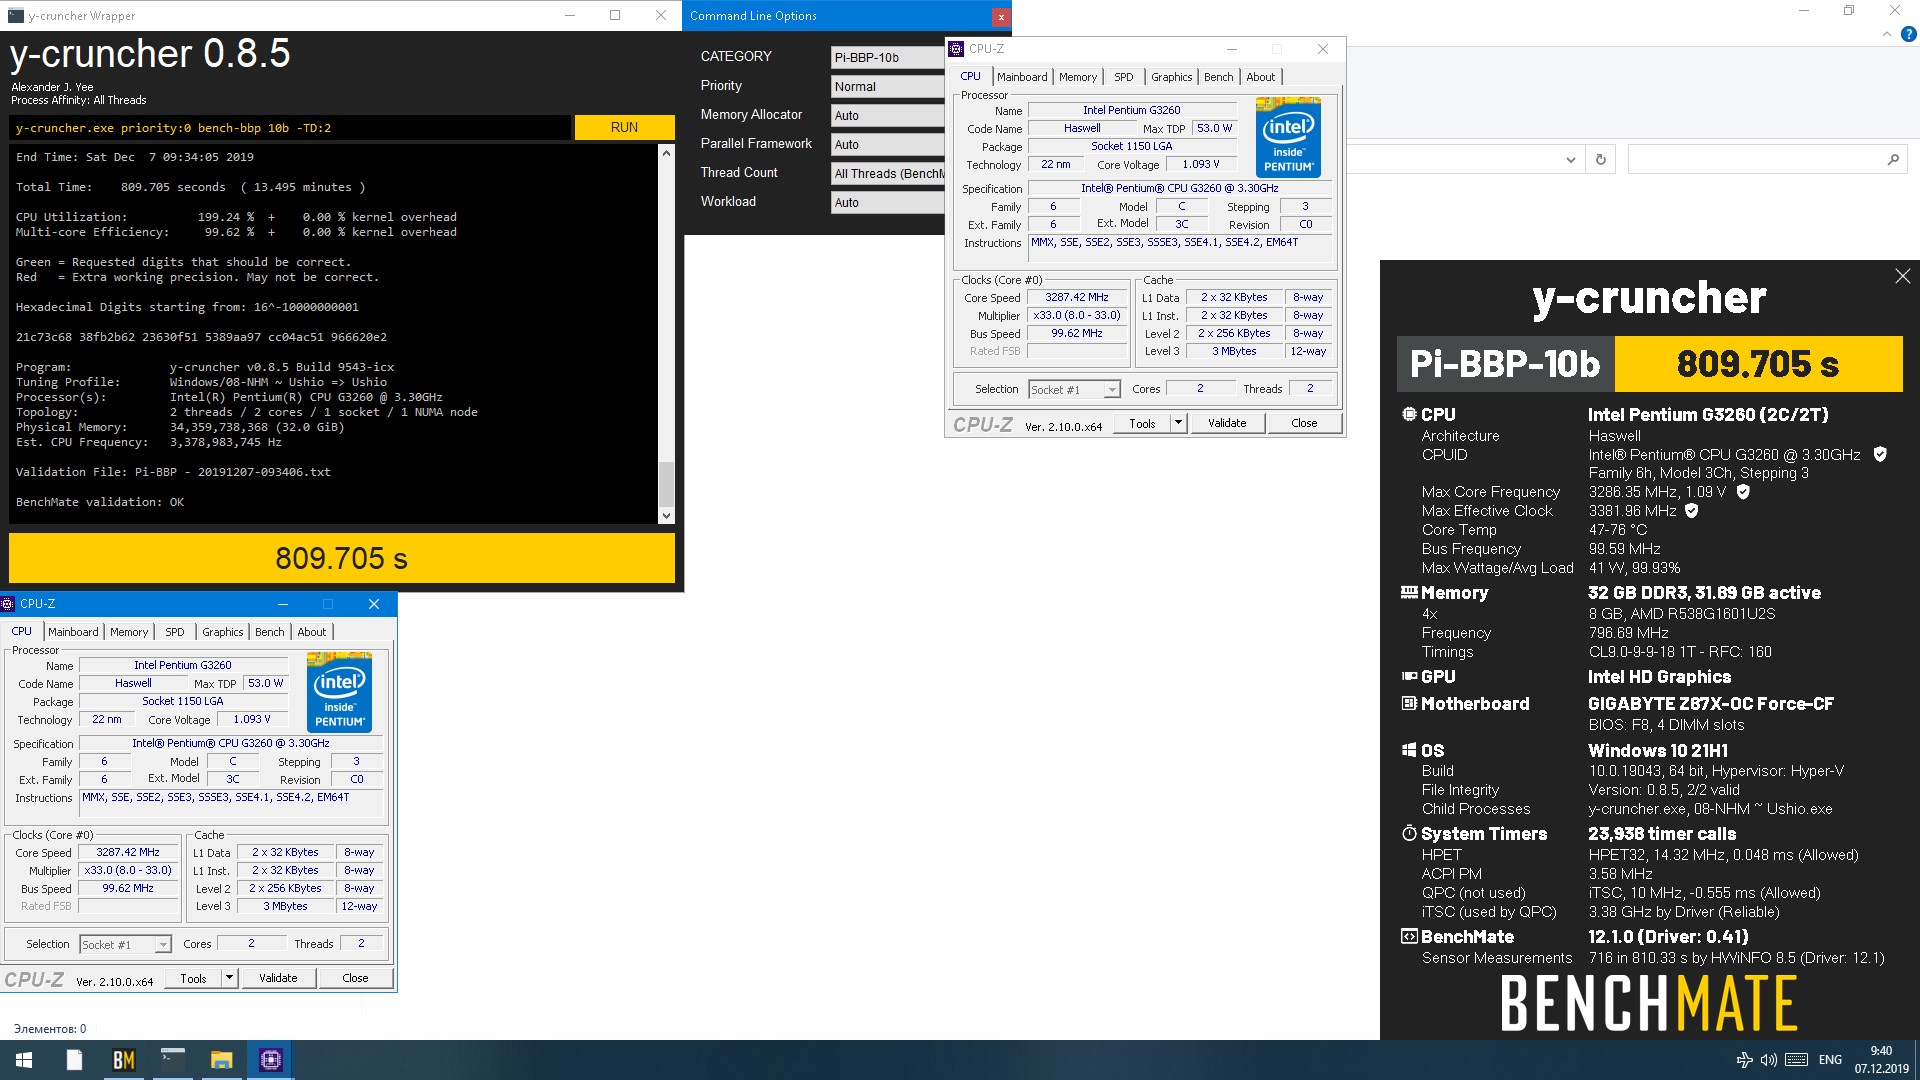Viewport: 1920px width, 1080px height.
Task: Open the Thread Count dropdown
Action: tap(888, 173)
